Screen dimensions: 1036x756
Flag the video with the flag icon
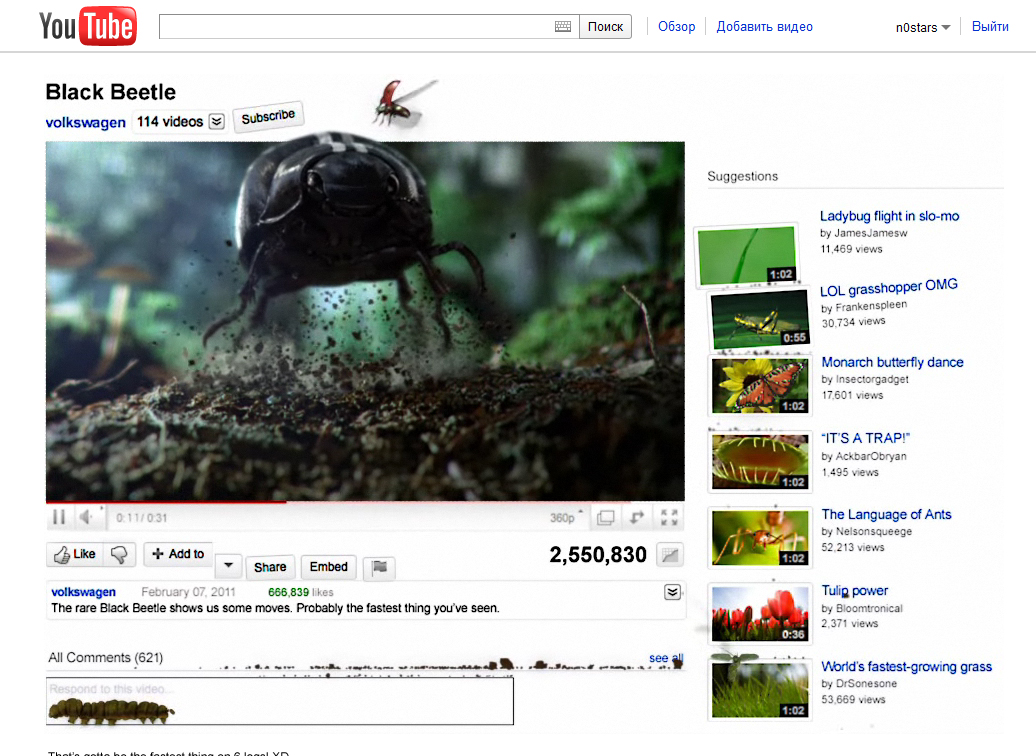pyautogui.click(x=379, y=568)
